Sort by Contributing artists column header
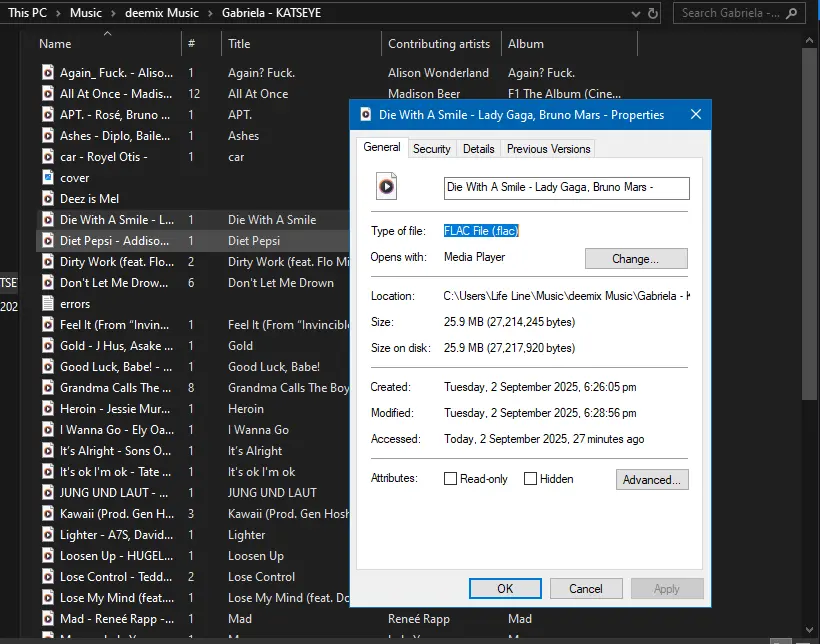Image resolution: width=820 pixels, height=644 pixels. pos(439,44)
